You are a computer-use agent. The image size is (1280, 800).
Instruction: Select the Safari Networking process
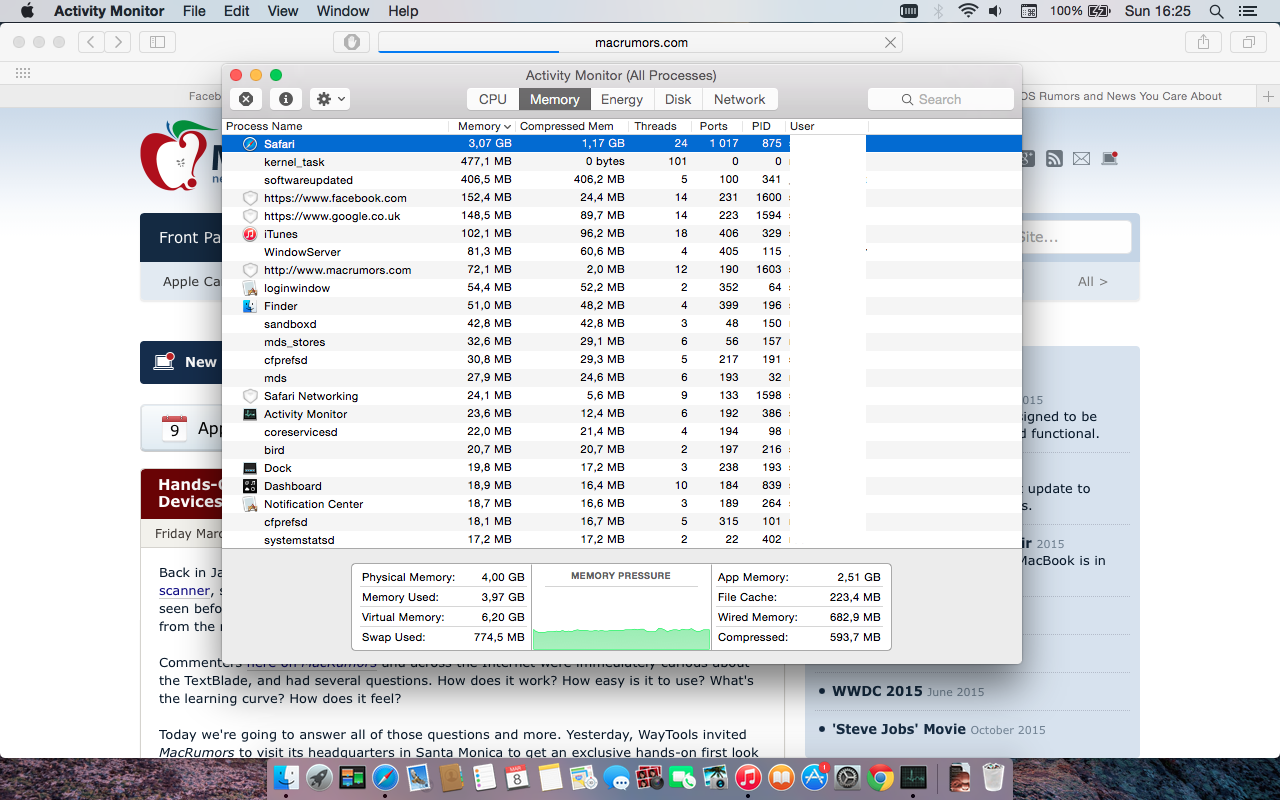click(622, 396)
